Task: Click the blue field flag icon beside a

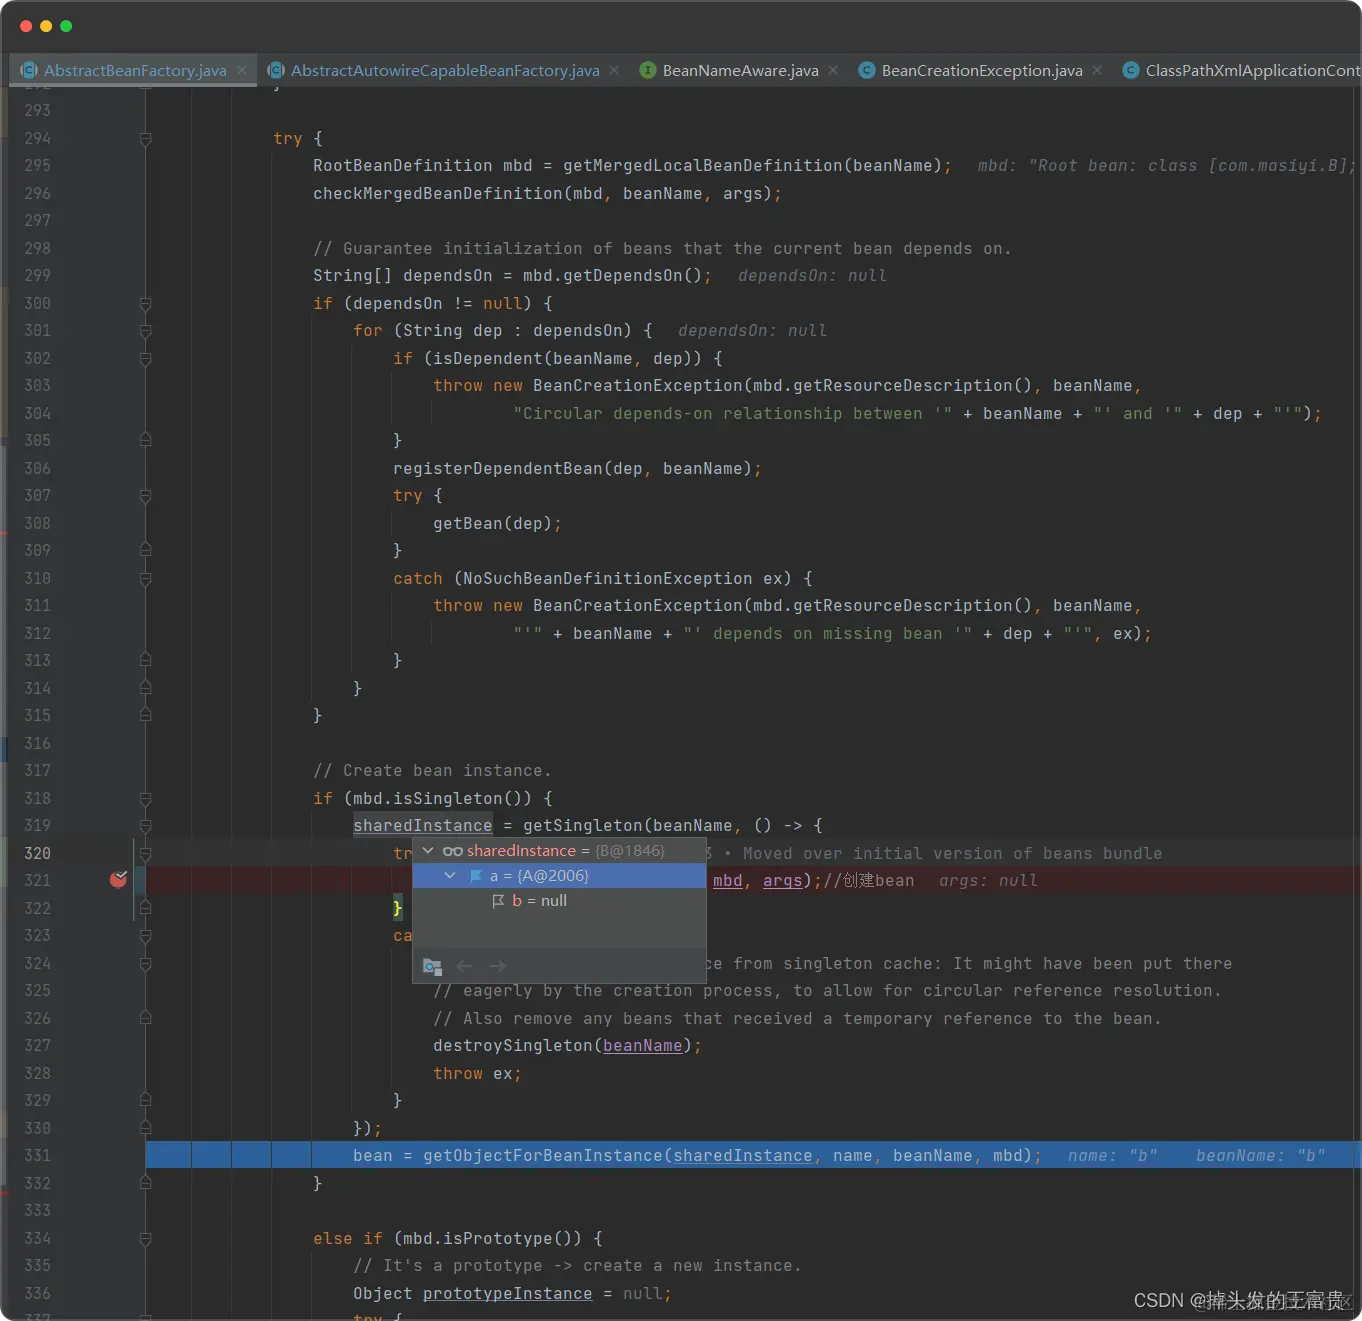Action: coord(476,876)
